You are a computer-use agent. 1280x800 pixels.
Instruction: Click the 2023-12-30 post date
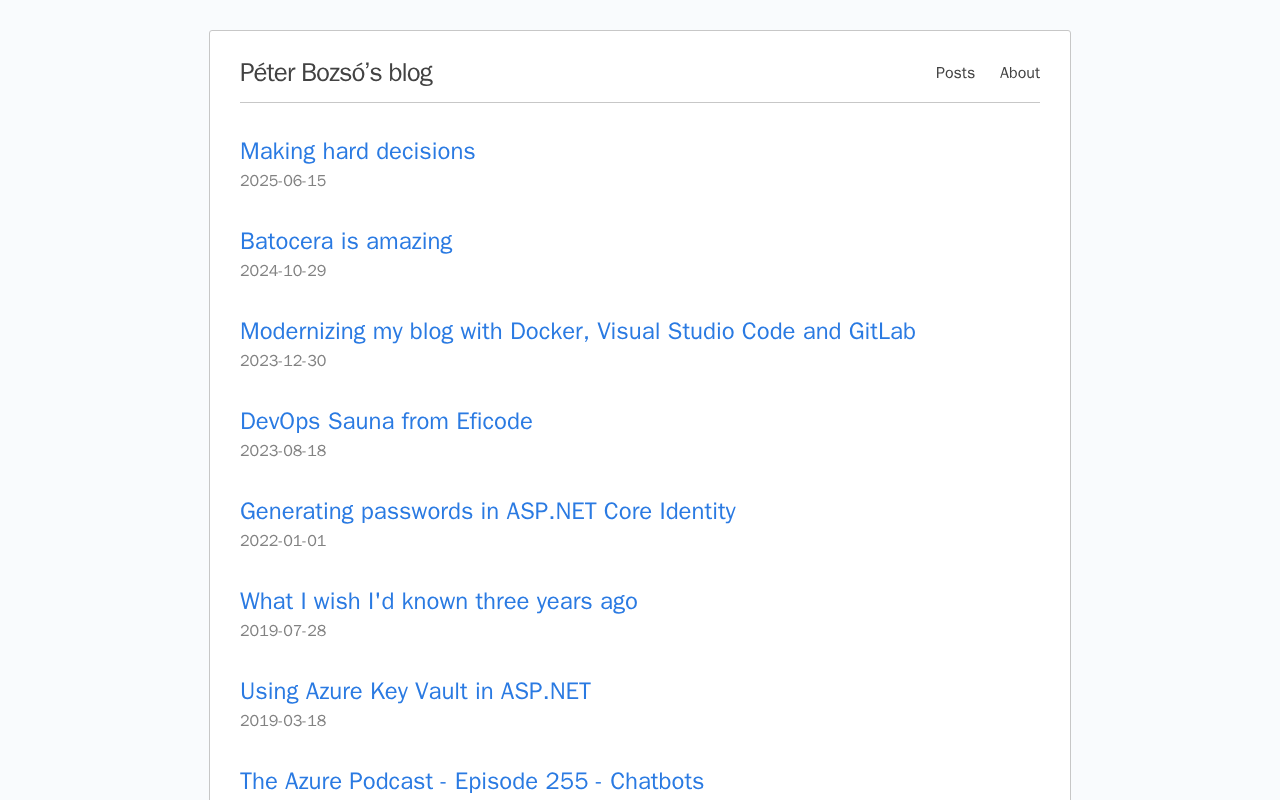(283, 361)
